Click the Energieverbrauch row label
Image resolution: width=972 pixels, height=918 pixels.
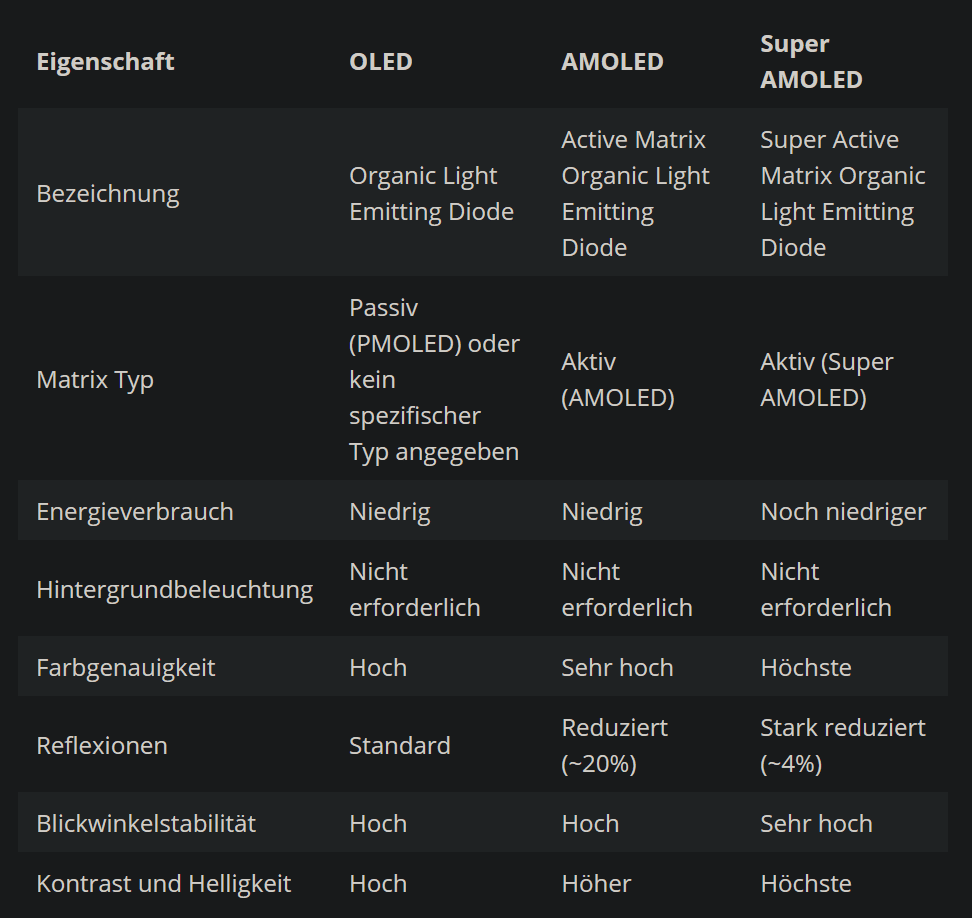point(135,512)
